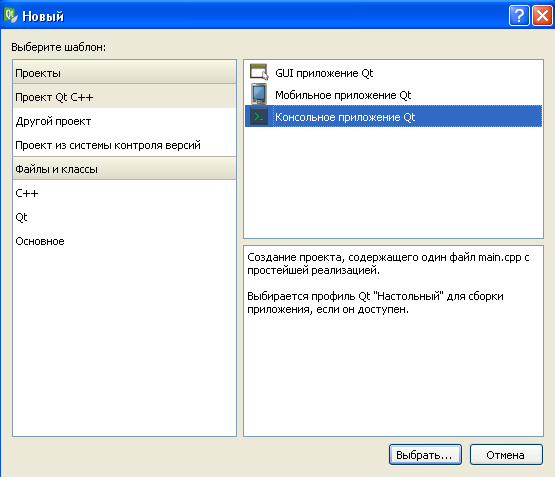The image size is (555, 477).
Task: Click the Qt logo in title bar
Action: click(x=10, y=15)
